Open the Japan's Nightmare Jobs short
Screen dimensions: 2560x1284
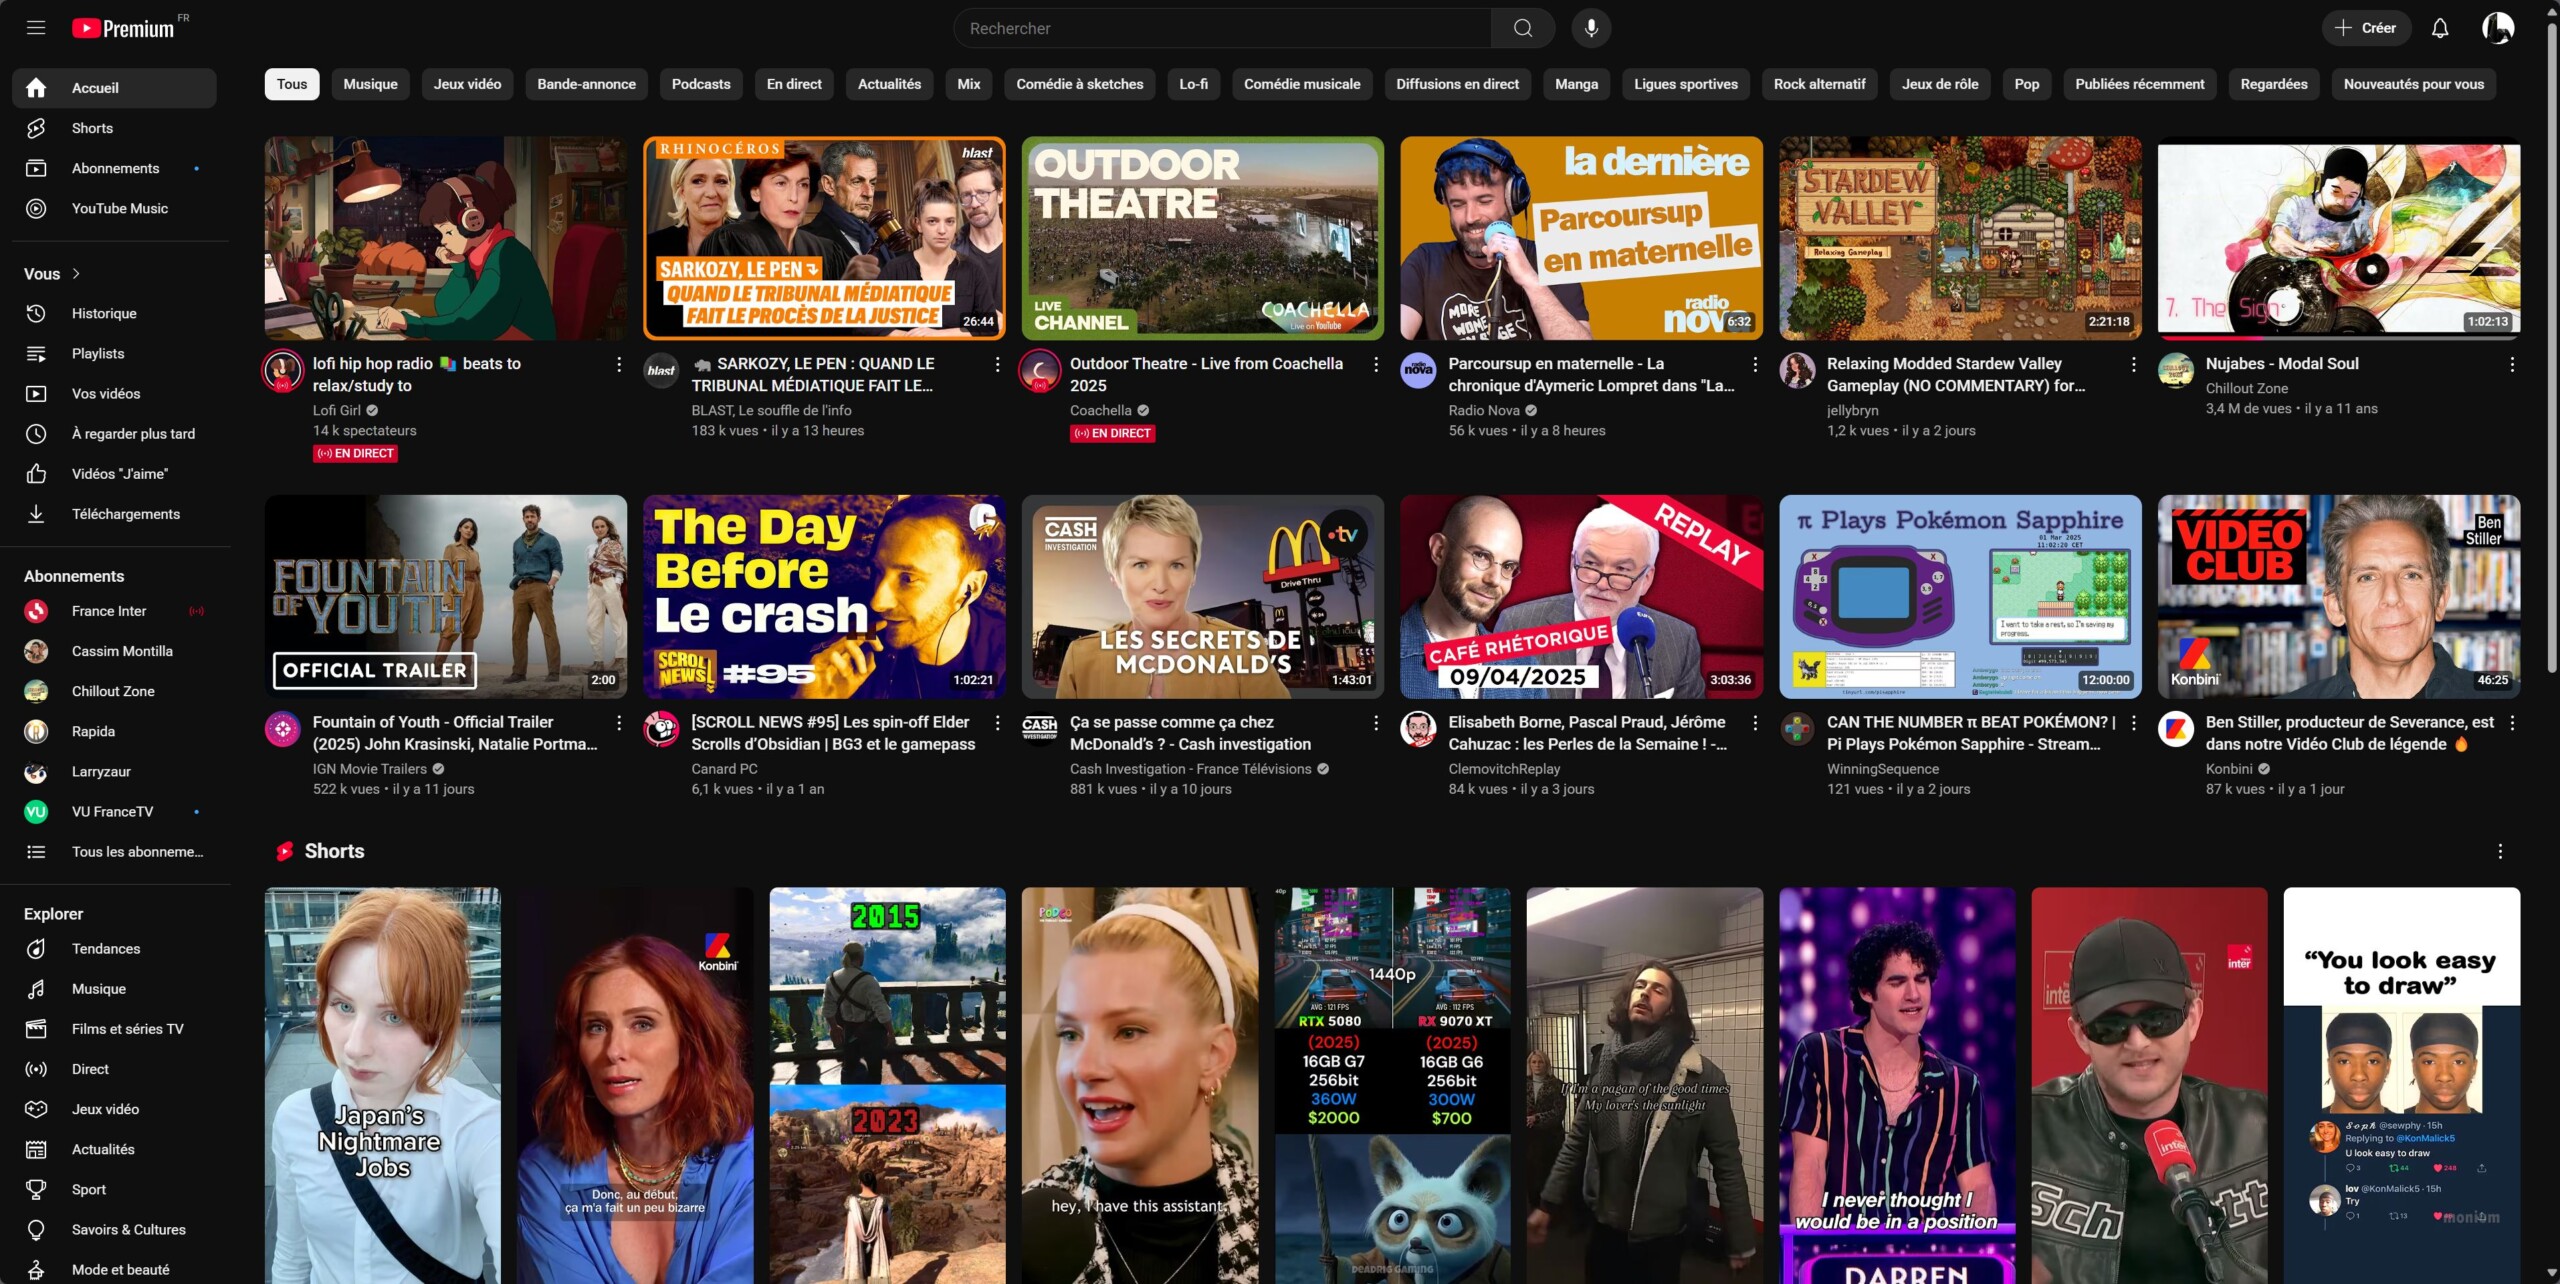(382, 1085)
